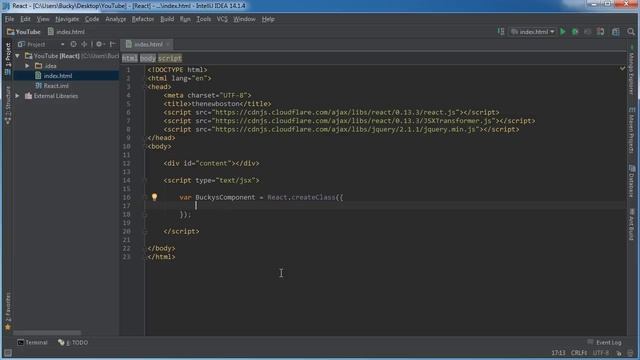Open the File menu
The width and height of the screenshot is (640, 360).
click(9, 19)
